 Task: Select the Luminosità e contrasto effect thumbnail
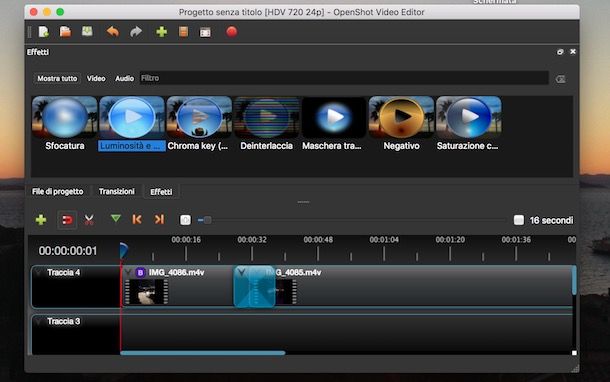tap(132, 117)
